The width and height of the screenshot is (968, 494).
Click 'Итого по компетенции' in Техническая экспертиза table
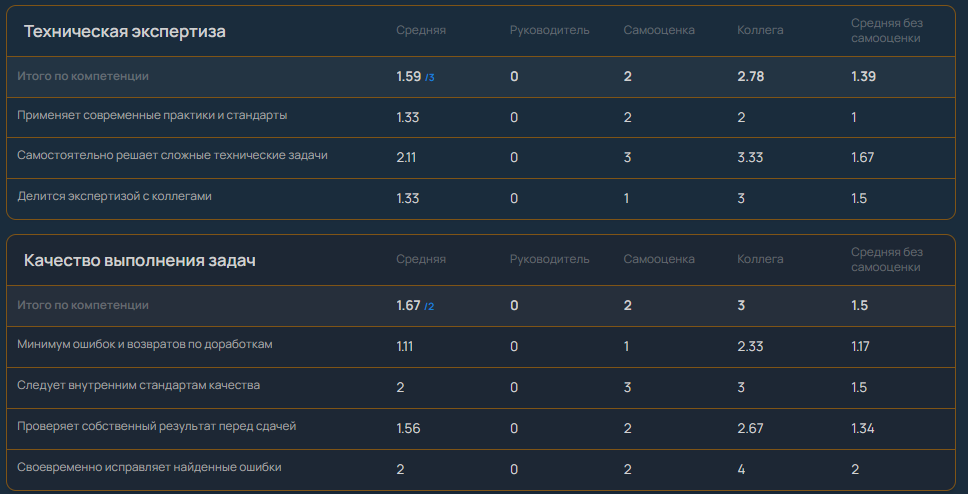(83, 76)
